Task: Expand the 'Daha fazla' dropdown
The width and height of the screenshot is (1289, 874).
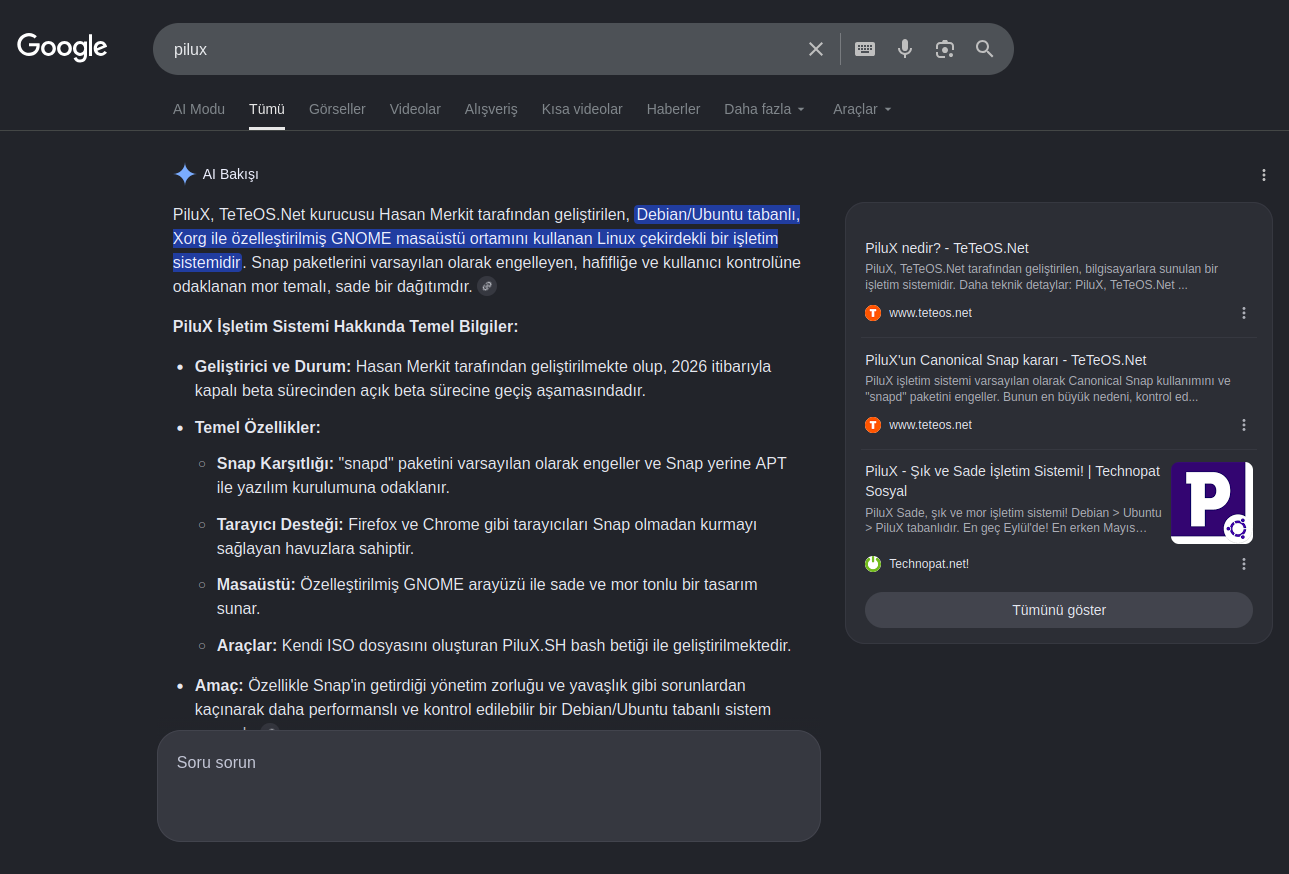Action: pos(765,109)
